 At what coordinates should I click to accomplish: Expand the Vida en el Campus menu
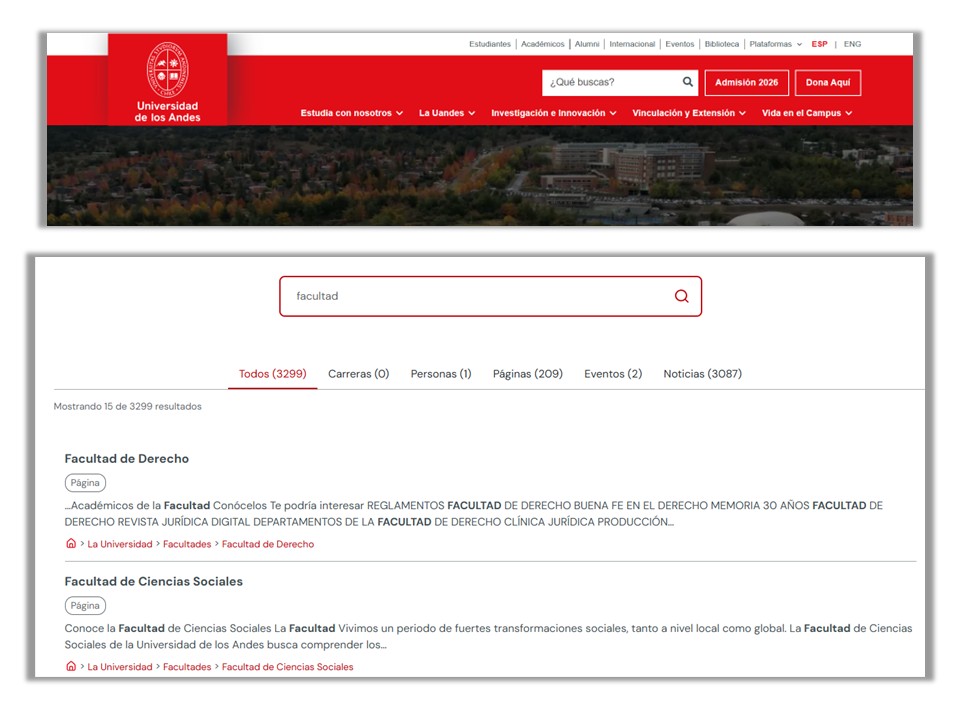pos(806,113)
